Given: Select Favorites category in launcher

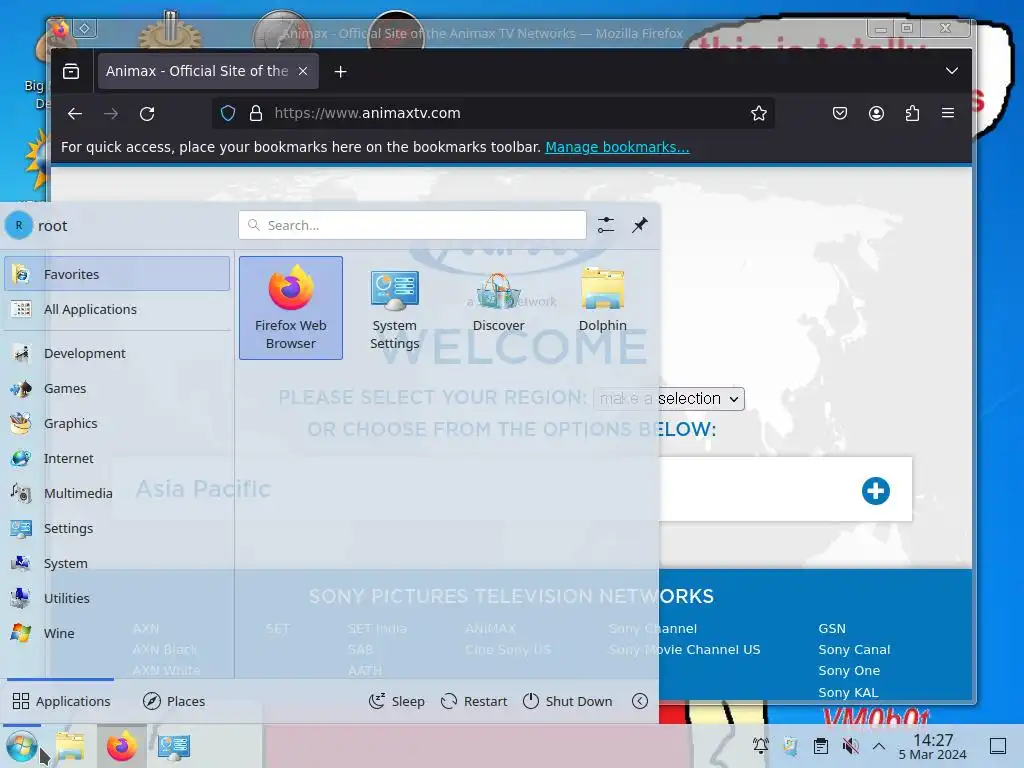Looking at the screenshot, I should coord(117,274).
